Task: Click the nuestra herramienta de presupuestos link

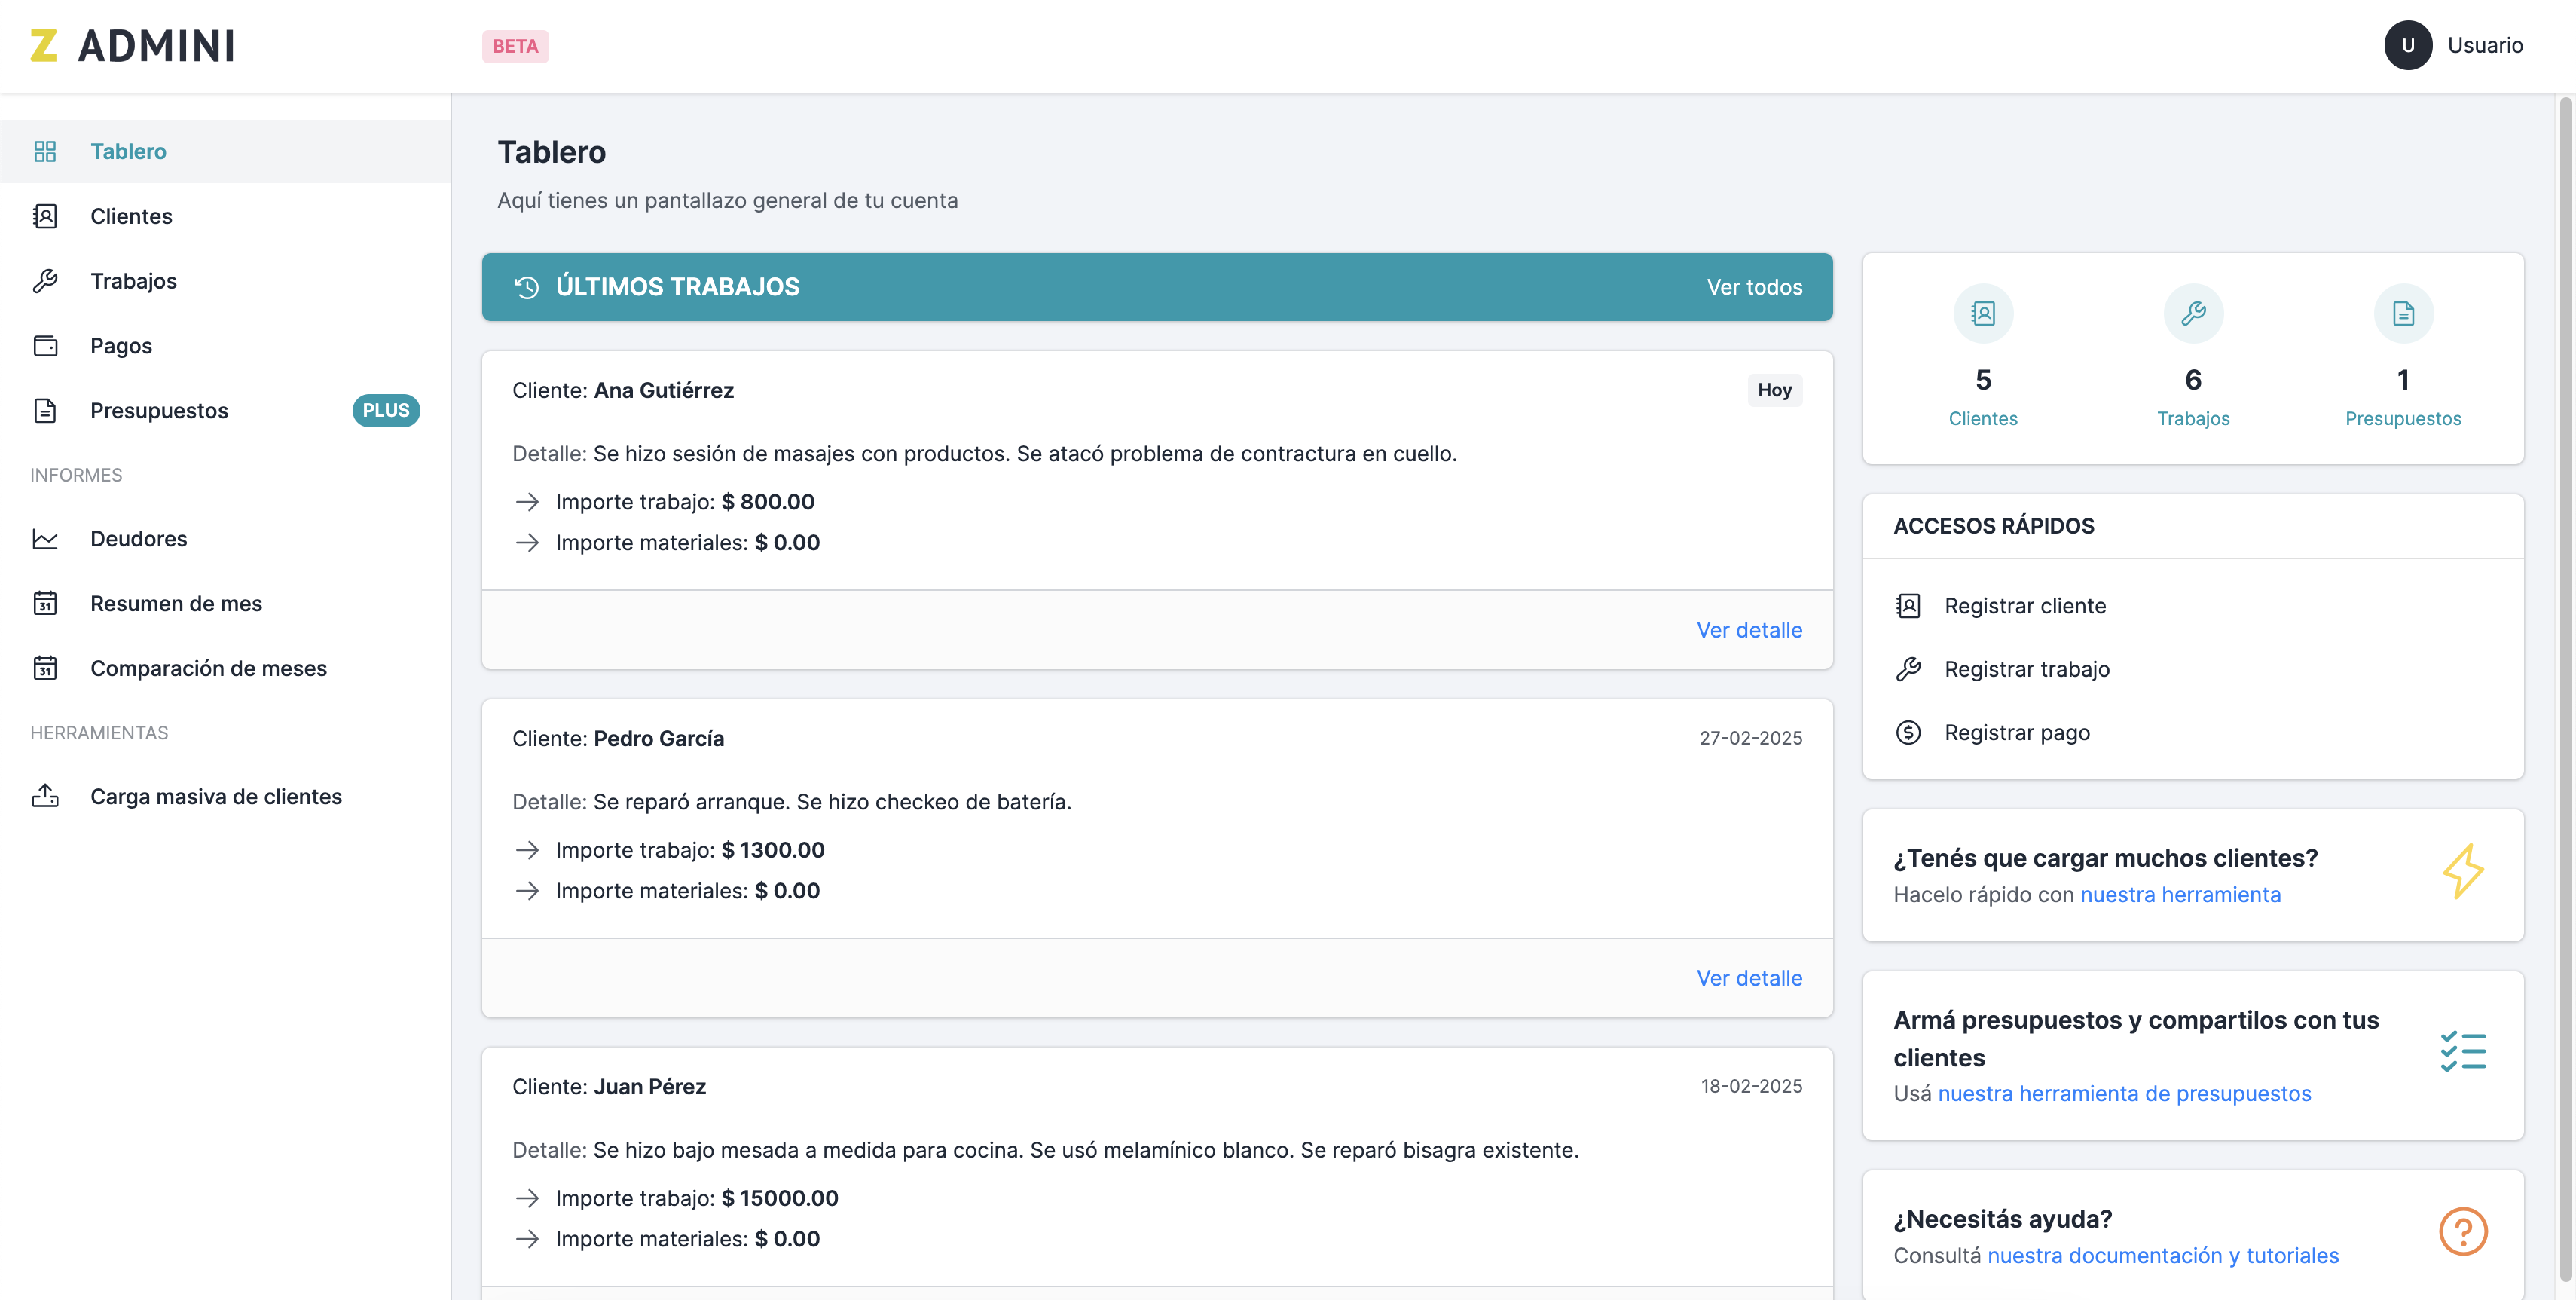Action: [x=2124, y=1094]
